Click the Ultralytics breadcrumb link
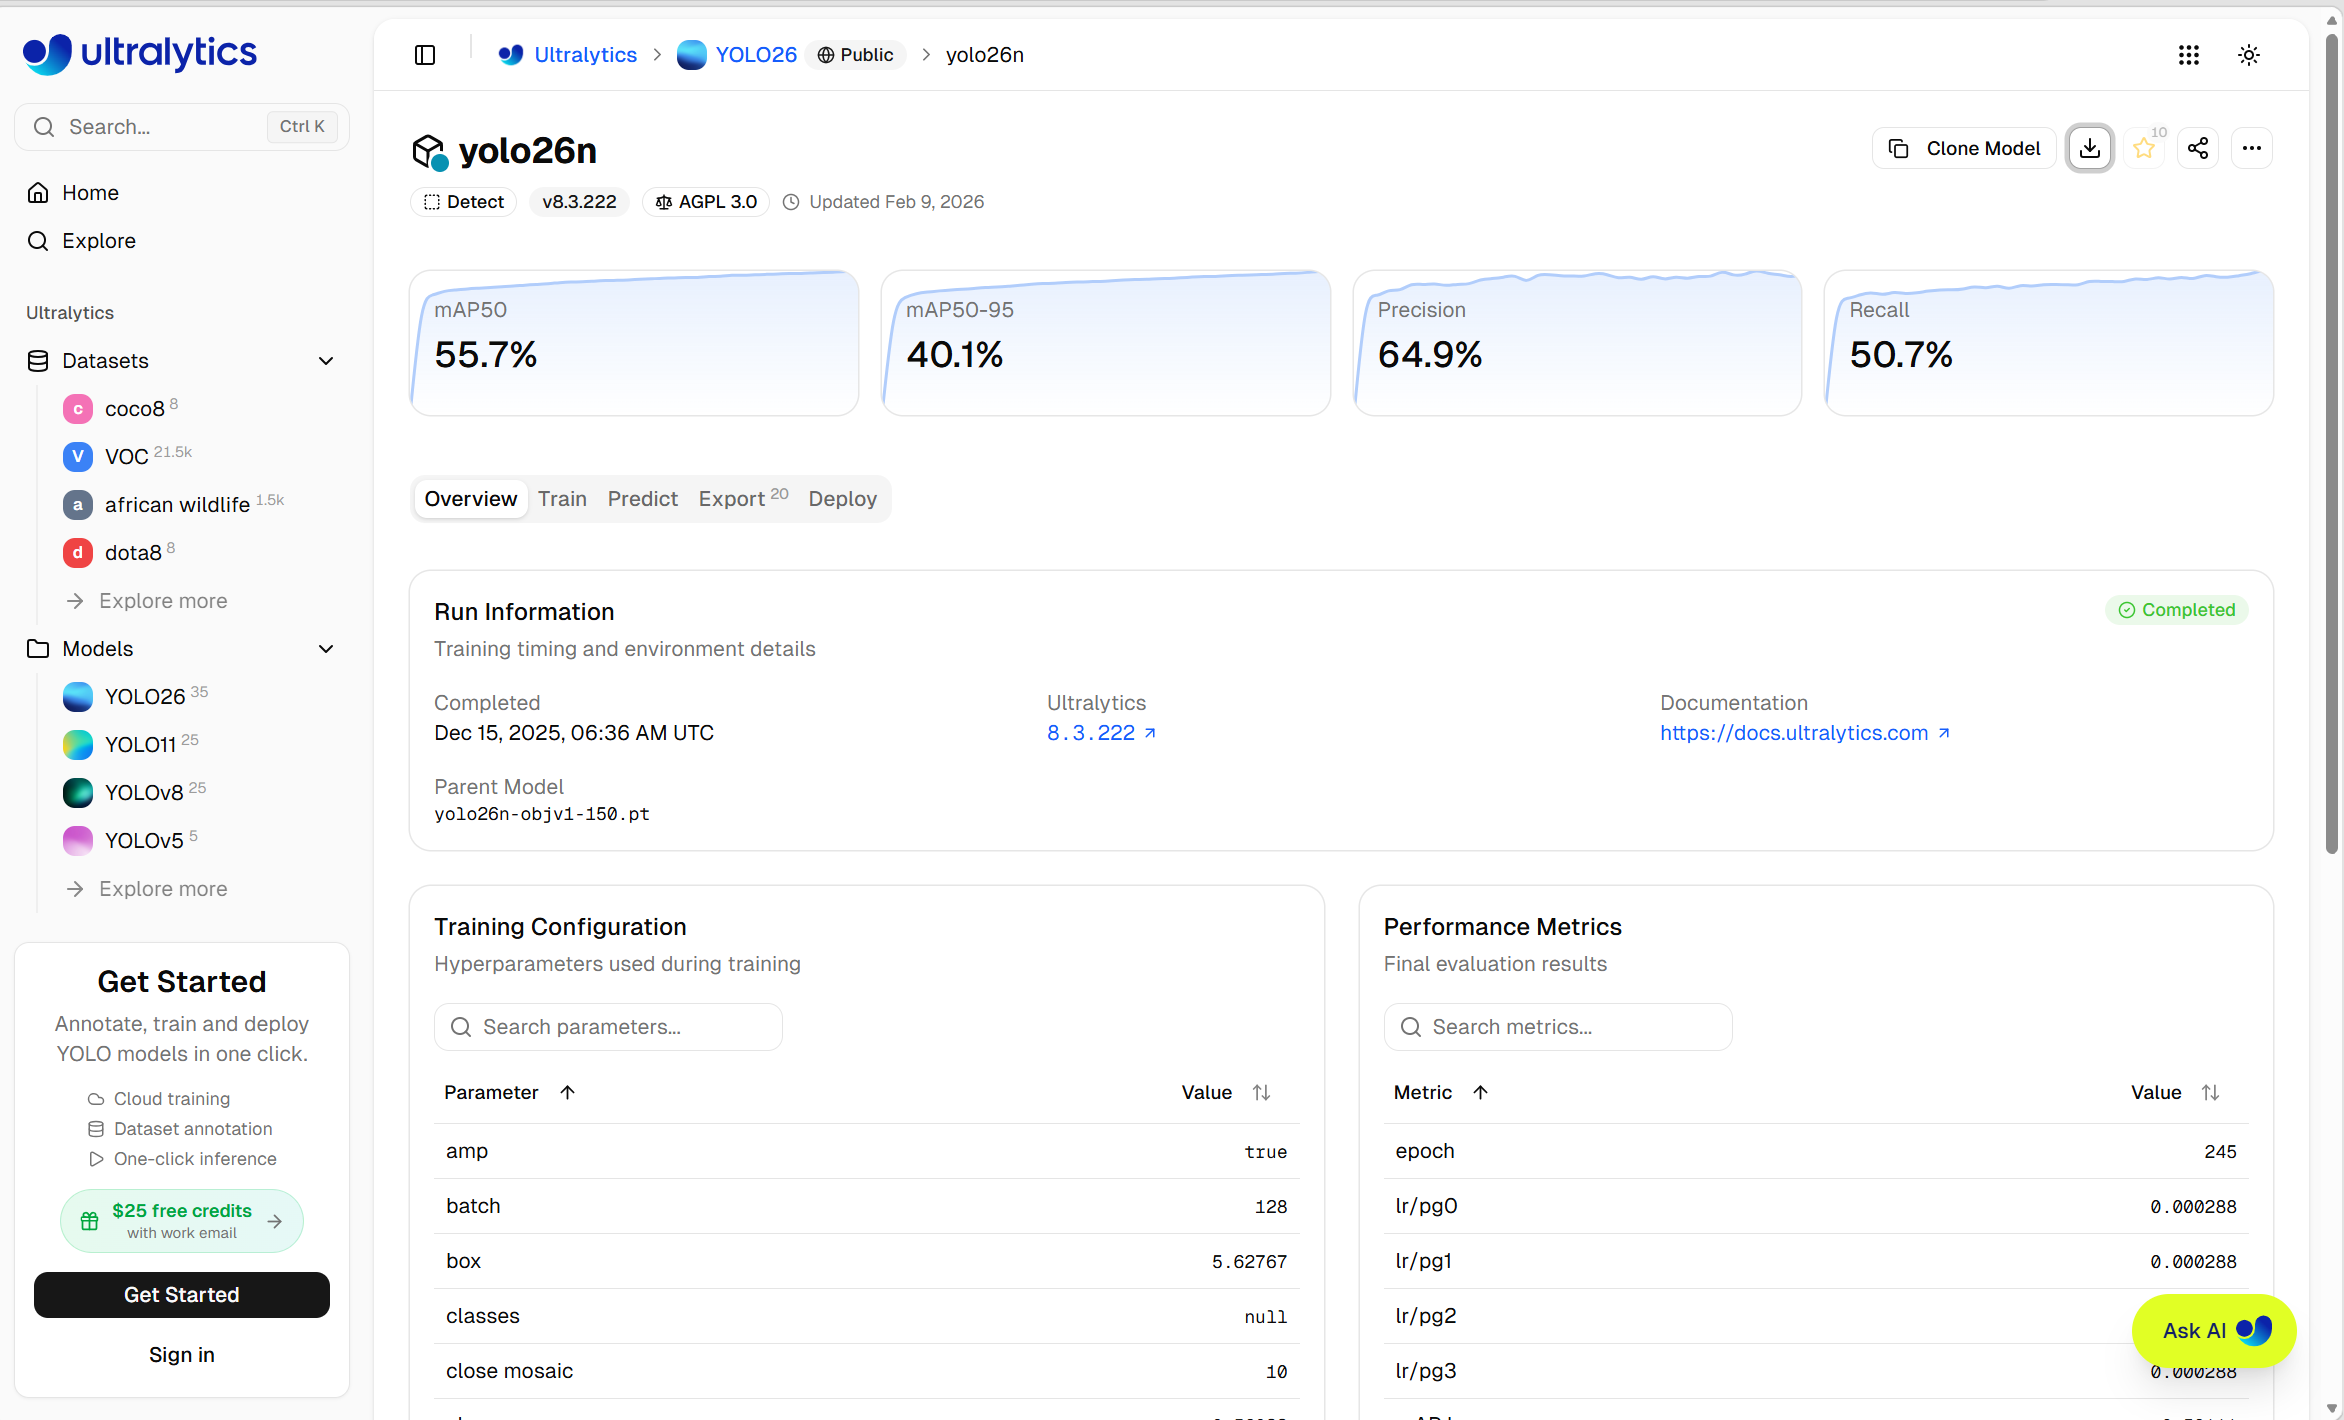Screen dimensions: 2344x1420 click(x=568, y=55)
